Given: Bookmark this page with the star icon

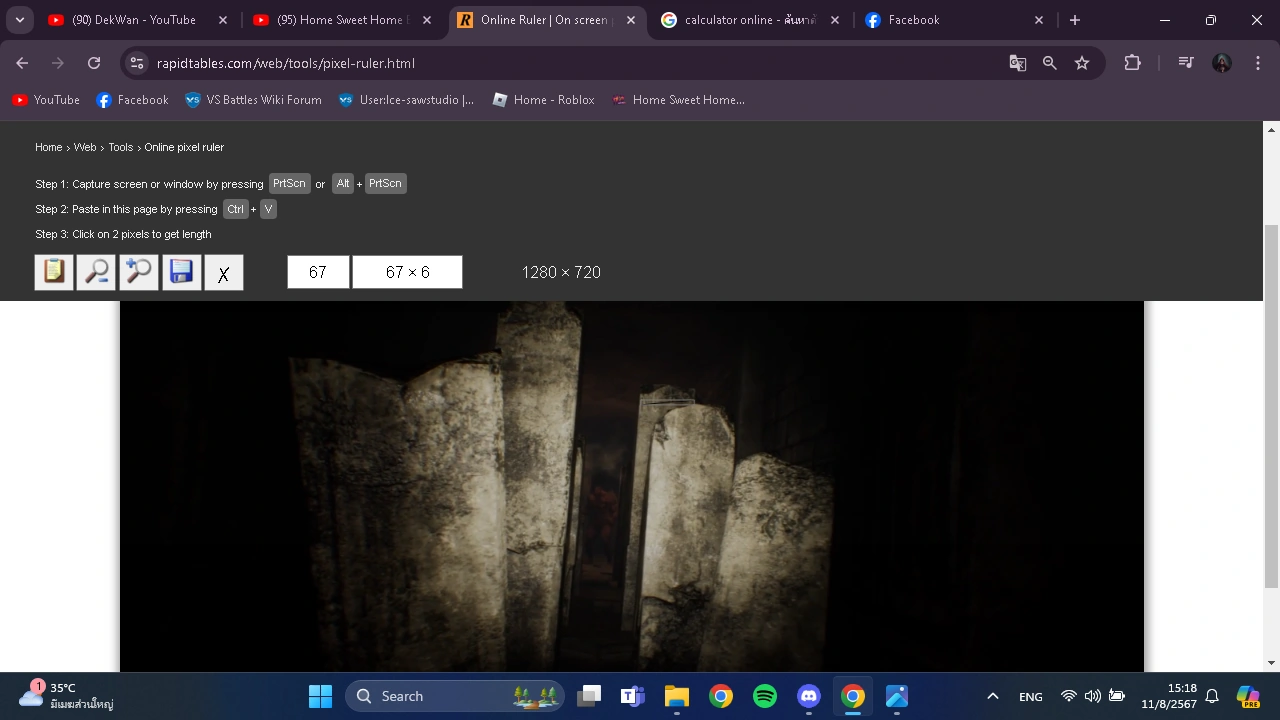Looking at the screenshot, I should click(x=1082, y=63).
